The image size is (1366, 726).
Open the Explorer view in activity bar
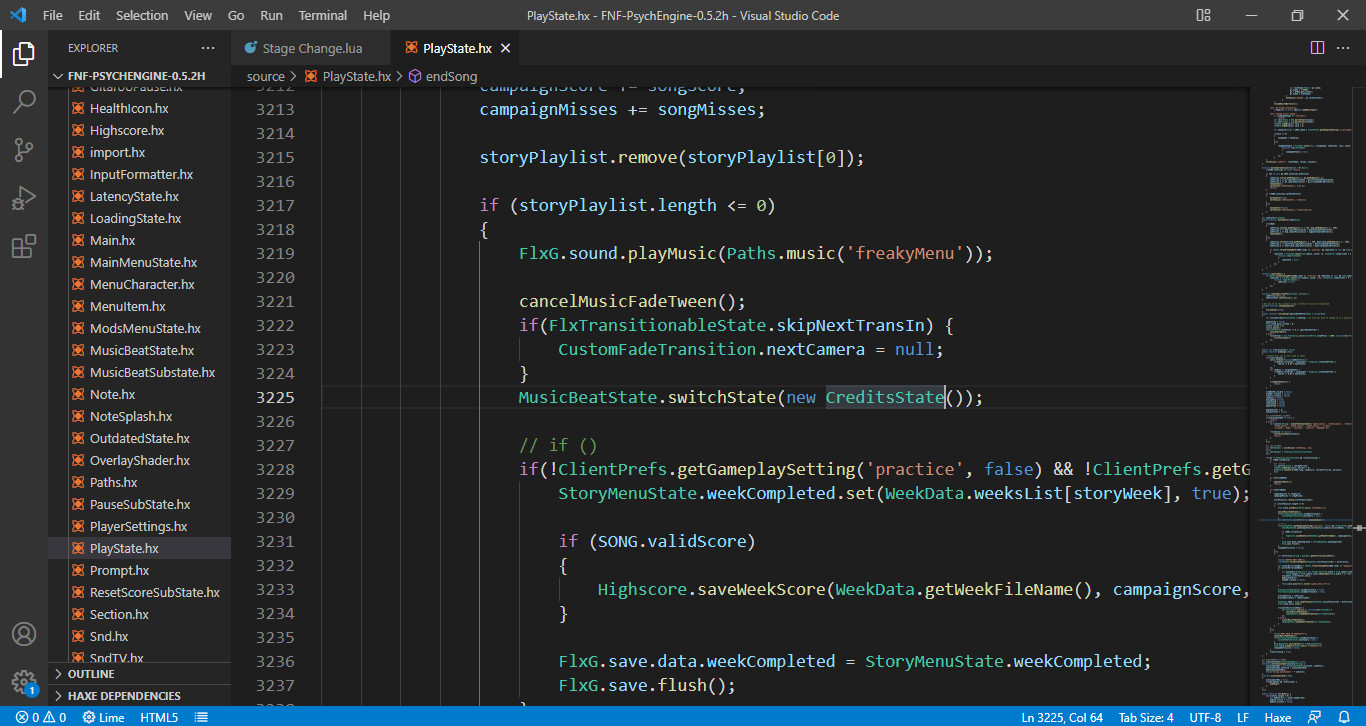coord(24,54)
